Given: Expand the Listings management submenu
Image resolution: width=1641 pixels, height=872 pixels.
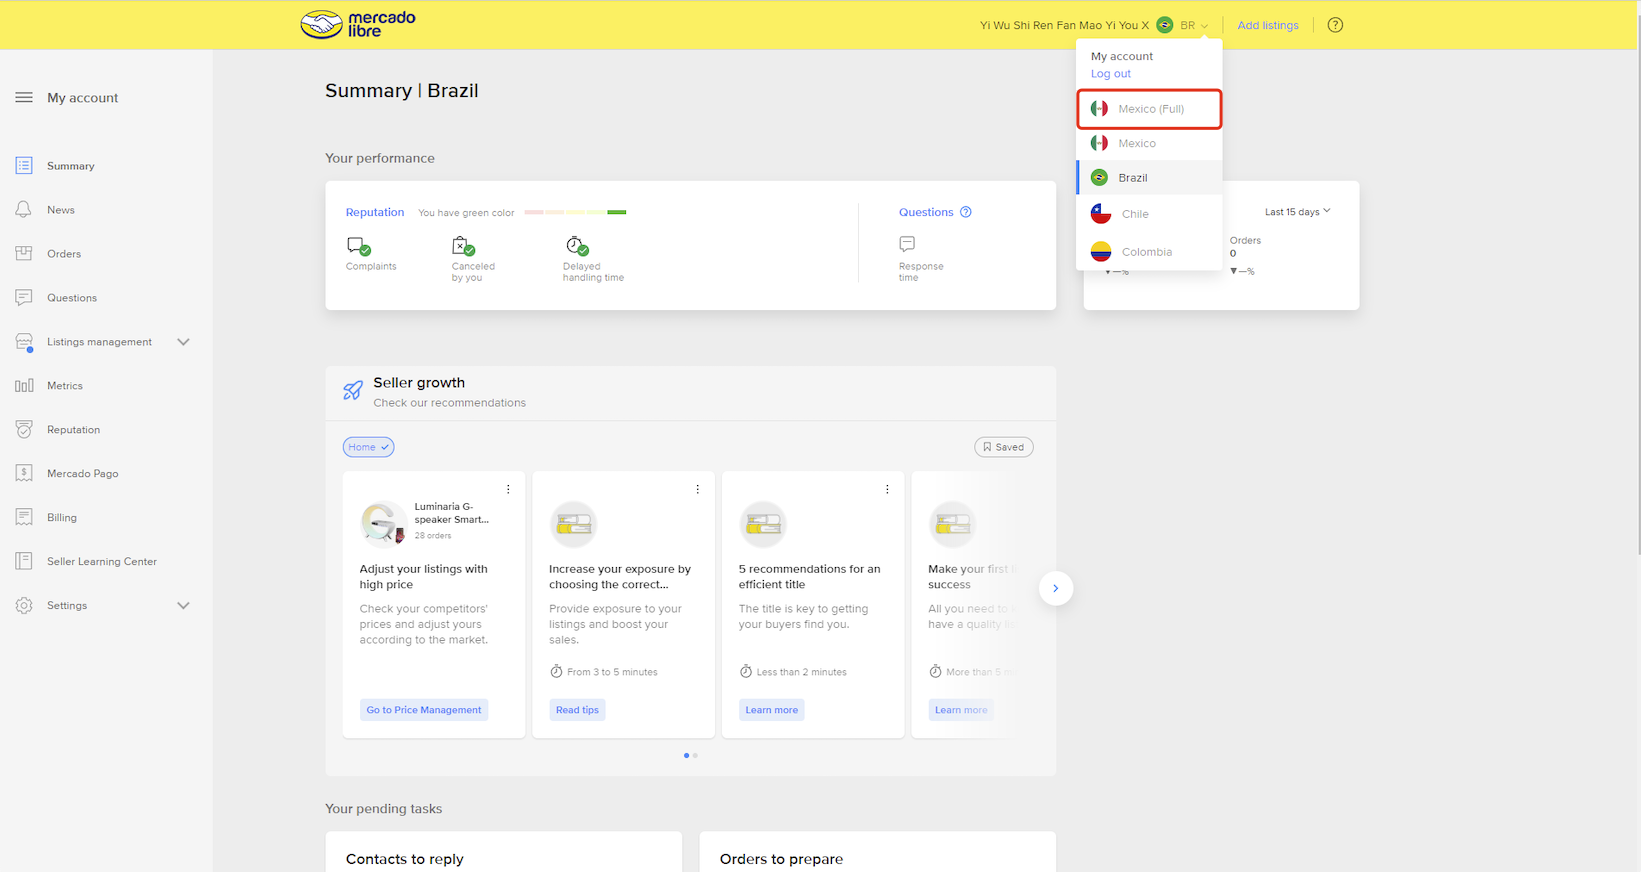Looking at the screenshot, I should tap(183, 342).
